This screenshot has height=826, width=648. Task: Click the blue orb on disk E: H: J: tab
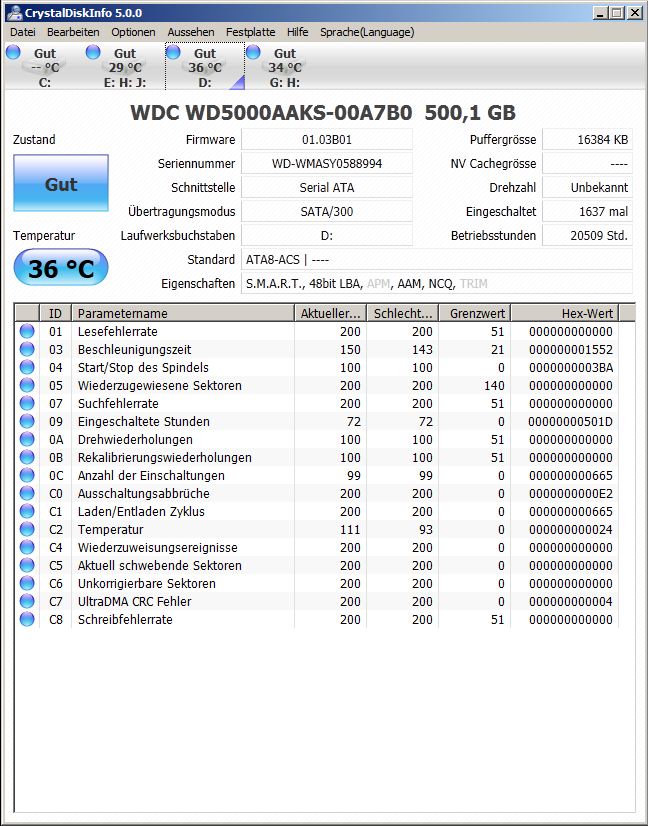[x=93, y=52]
